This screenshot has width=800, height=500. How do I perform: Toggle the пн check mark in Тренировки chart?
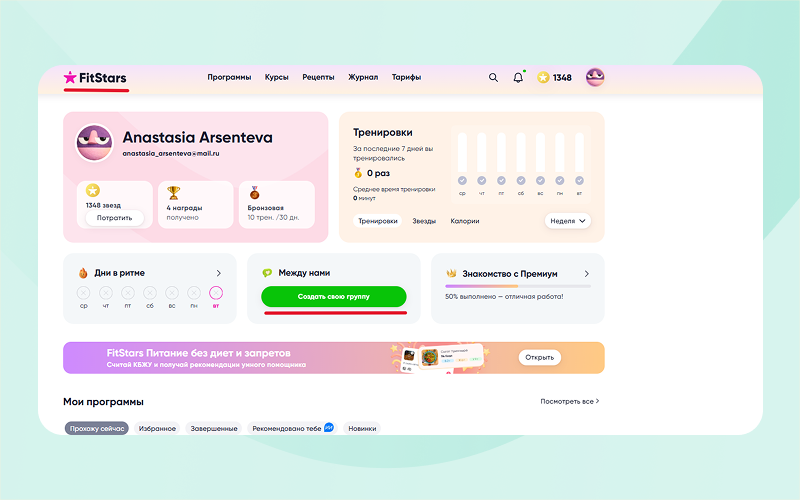tap(560, 181)
